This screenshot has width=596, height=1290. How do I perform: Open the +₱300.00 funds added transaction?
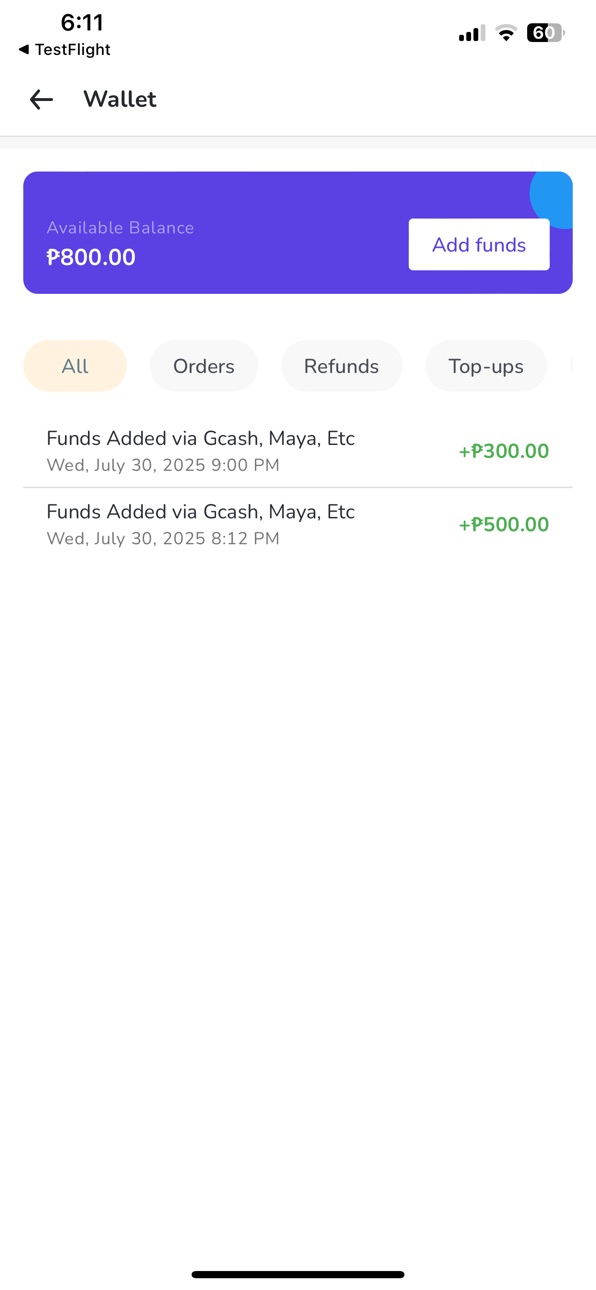tap(298, 451)
